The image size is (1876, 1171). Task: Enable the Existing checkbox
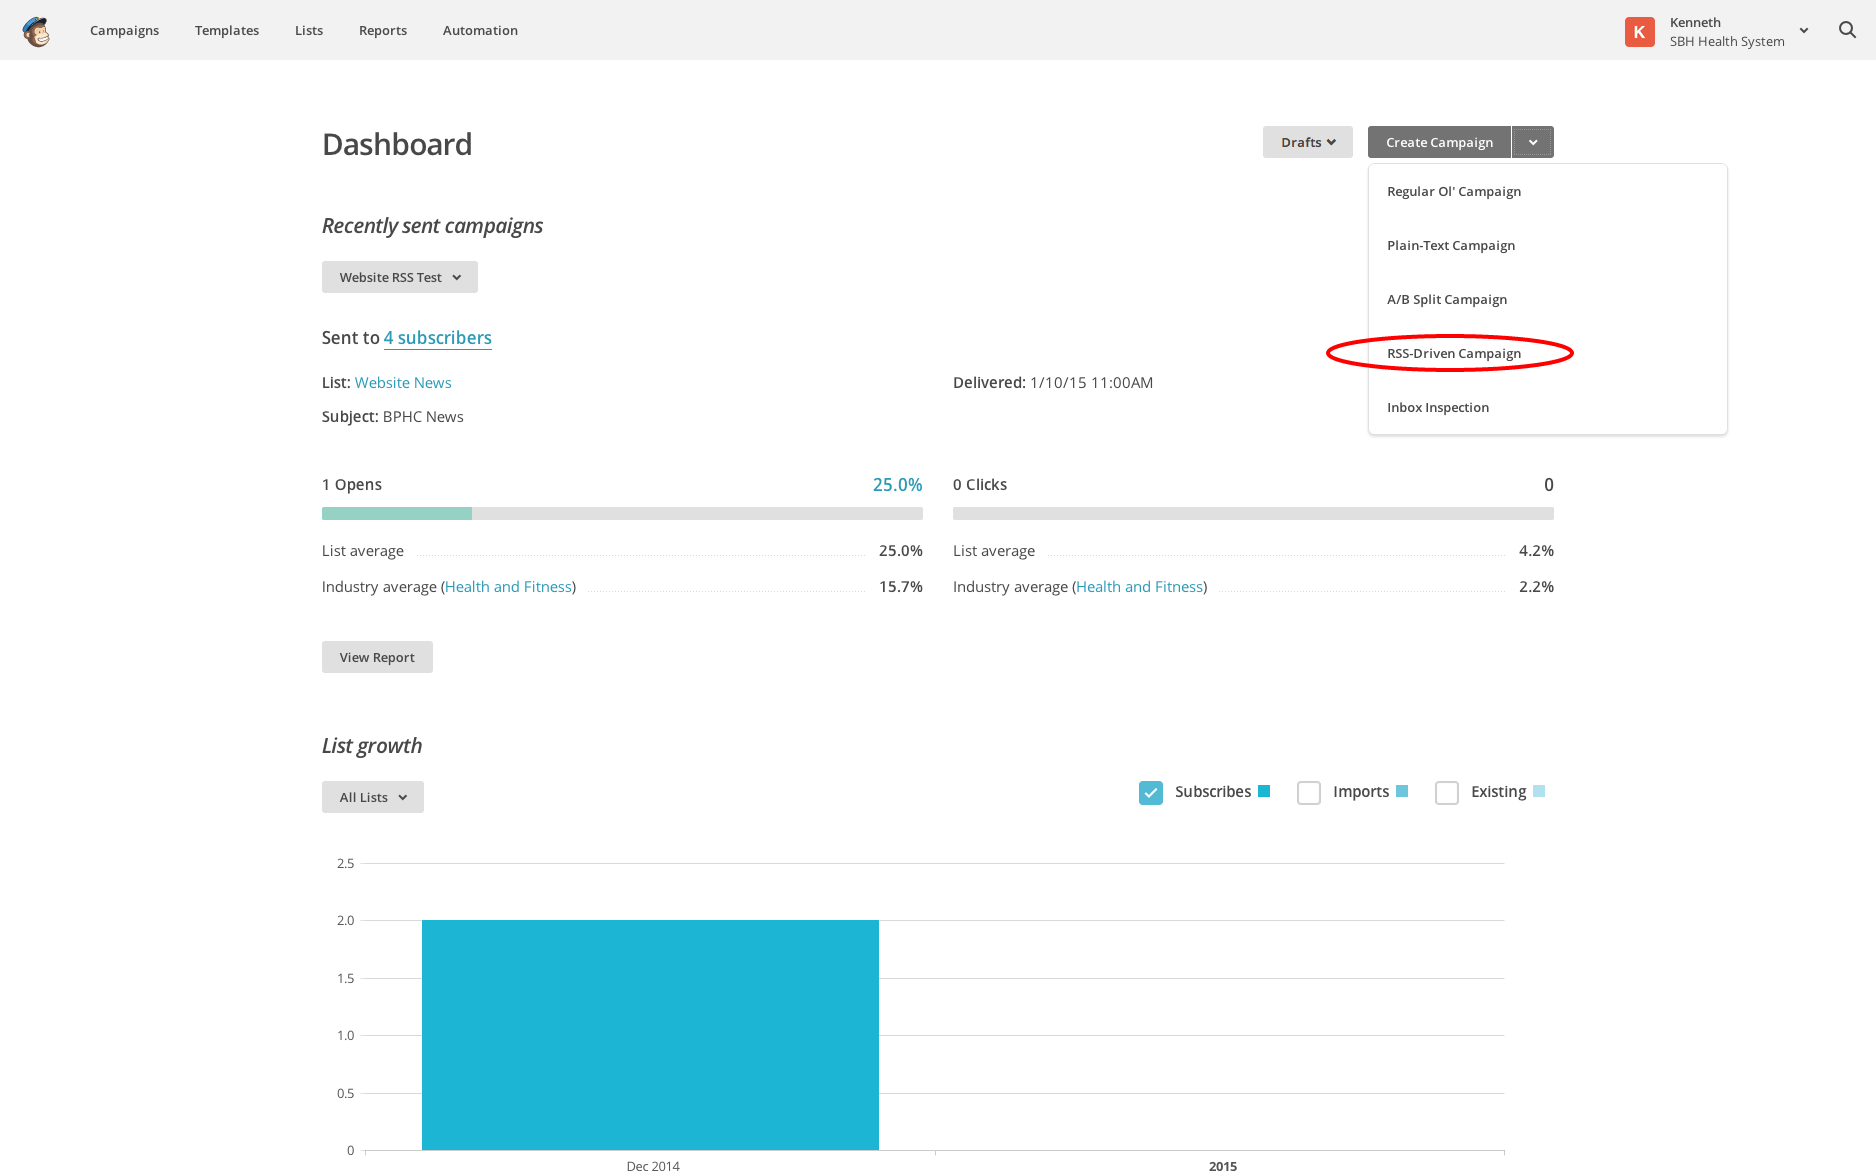coord(1446,793)
